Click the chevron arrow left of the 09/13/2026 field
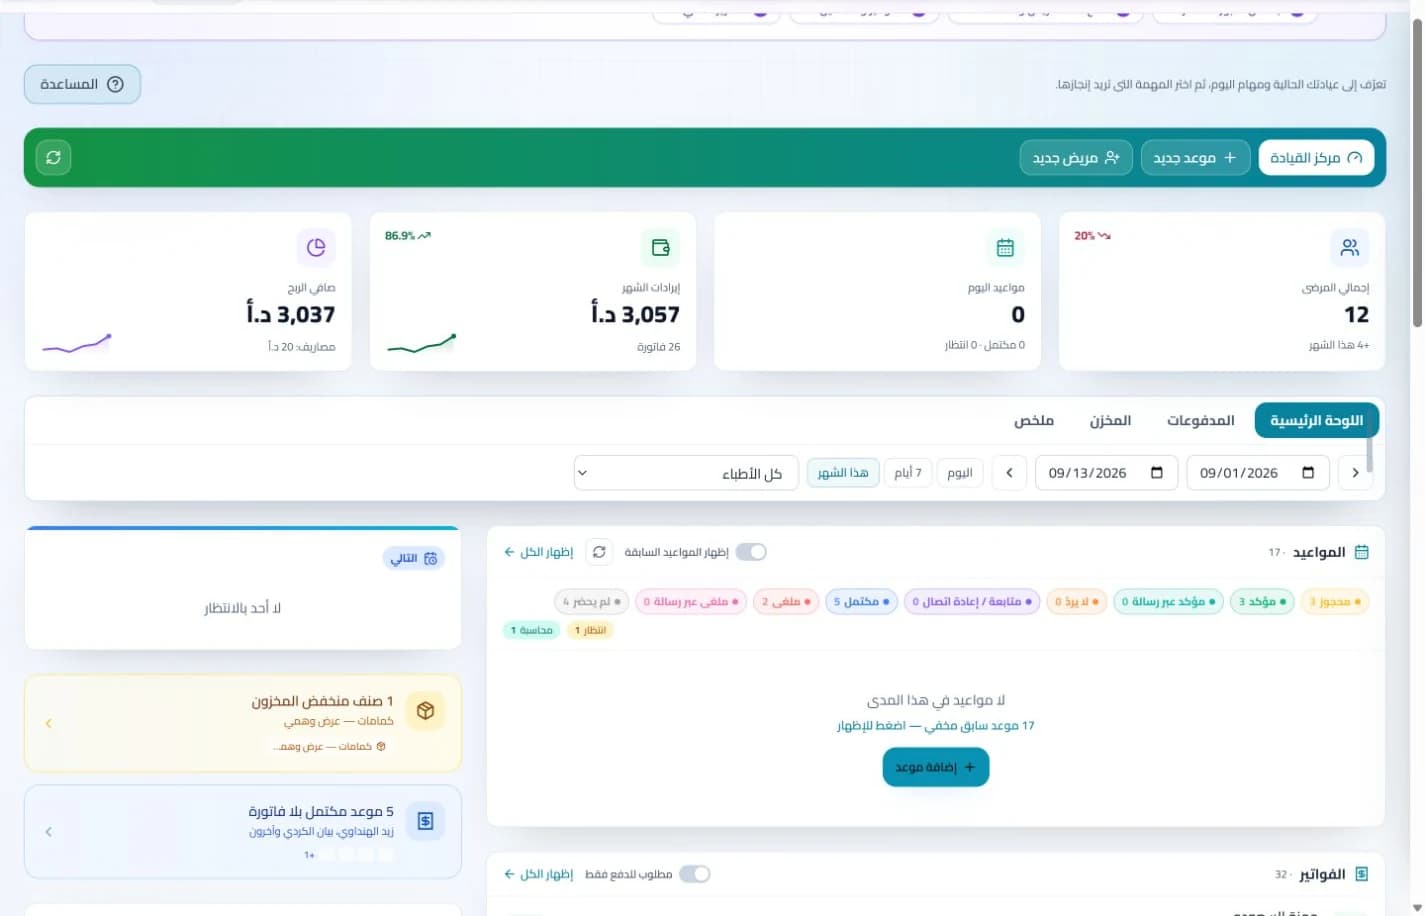Image resolution: width=1425 pixels, height=916 pixels. point(1009,473)
